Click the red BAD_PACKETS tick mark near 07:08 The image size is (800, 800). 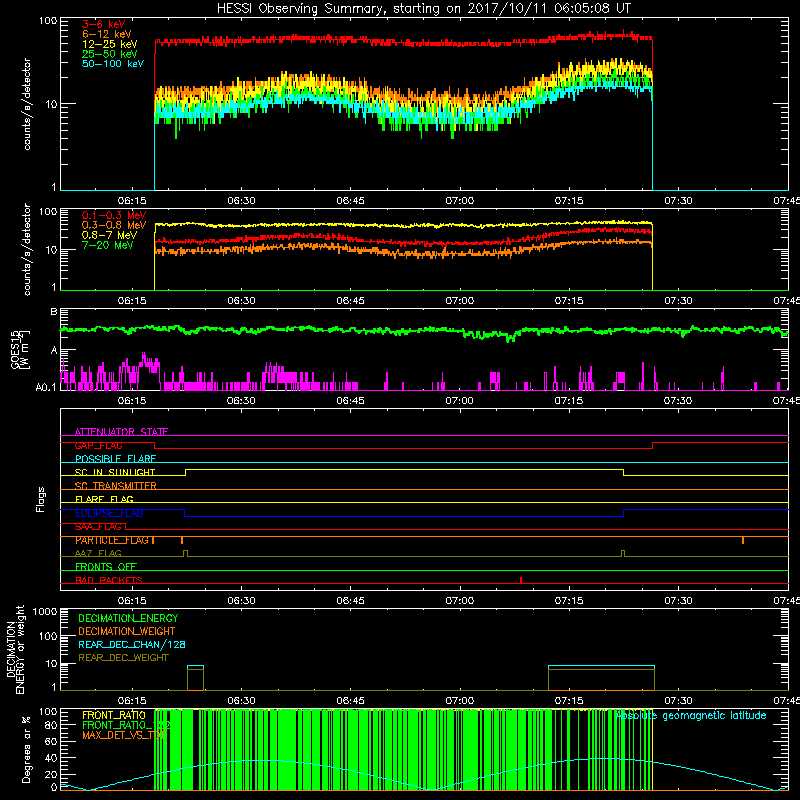(520, 580)
